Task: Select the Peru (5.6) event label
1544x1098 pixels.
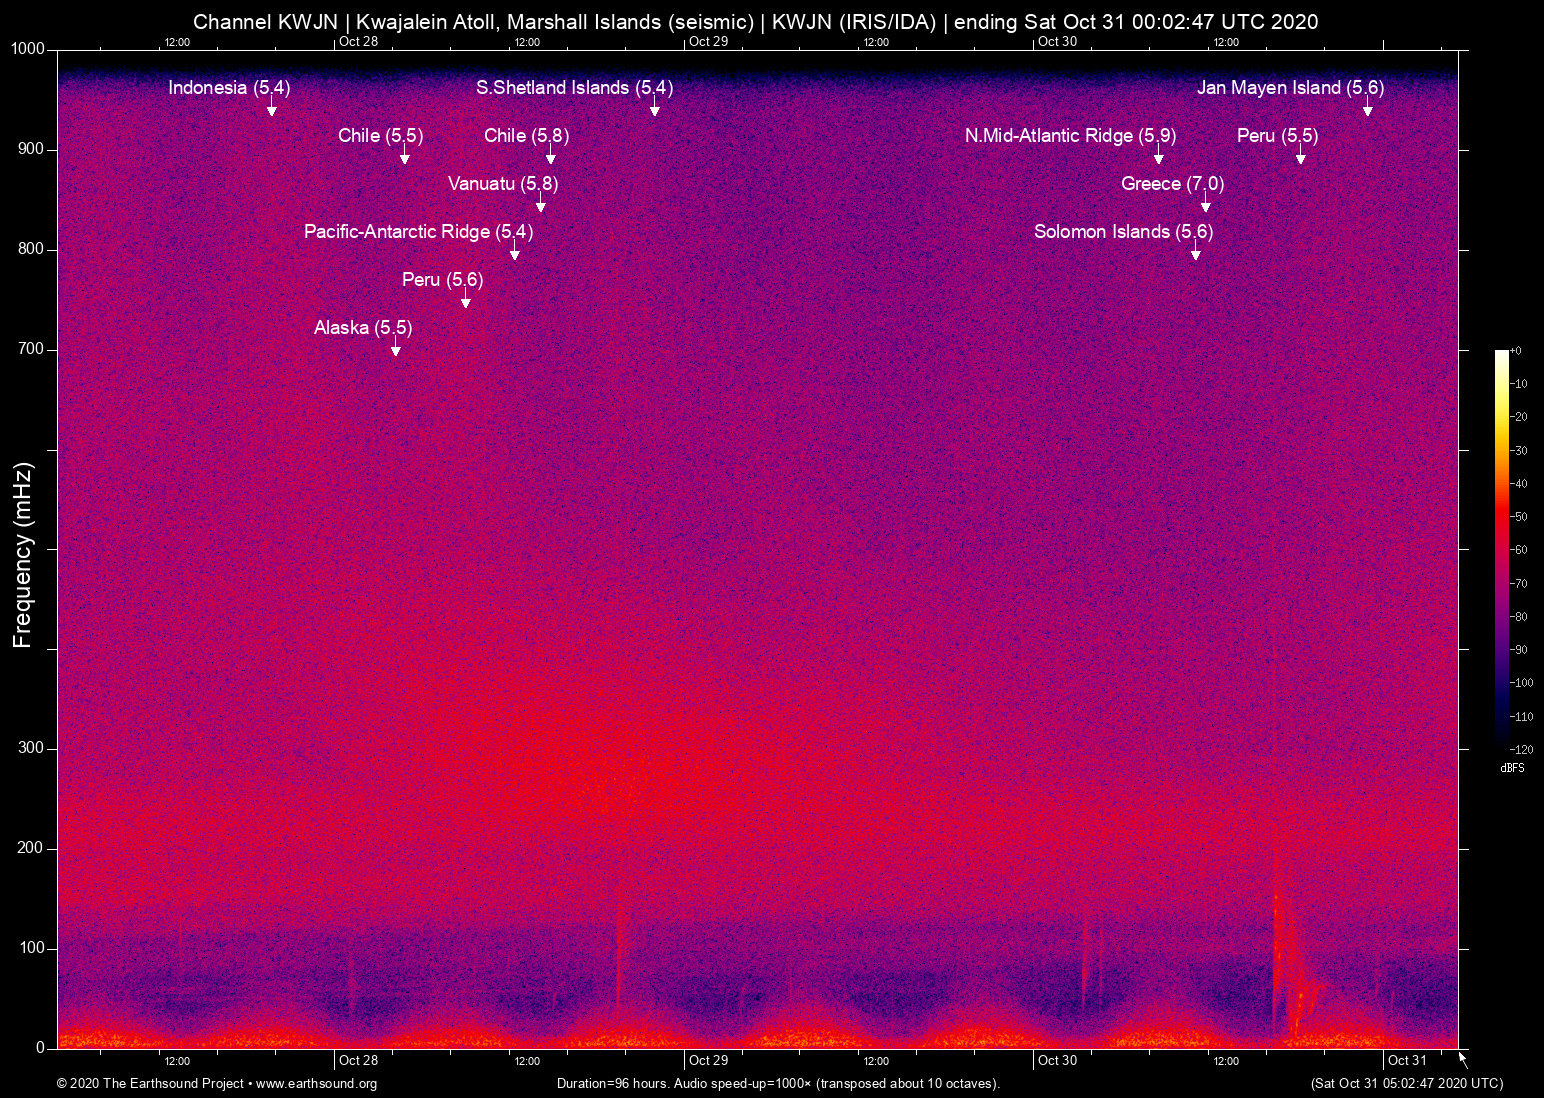Action: coord(442,280)
